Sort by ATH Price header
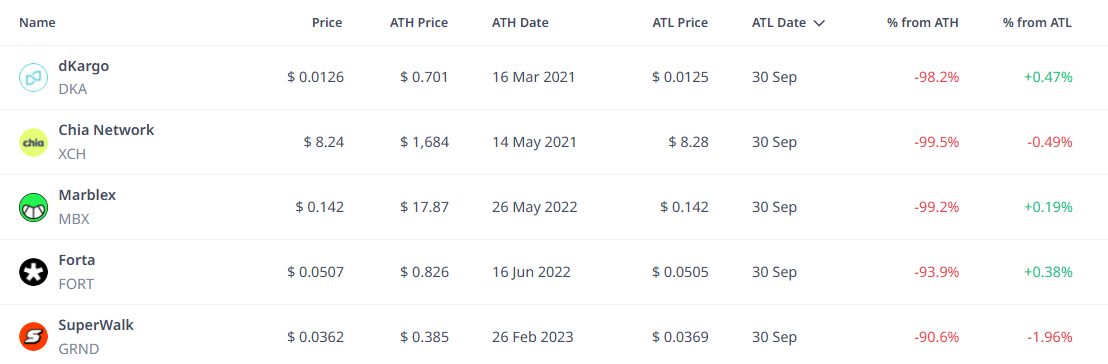The height and width of the screenshot is (364, 1108). tap(419, 23)
